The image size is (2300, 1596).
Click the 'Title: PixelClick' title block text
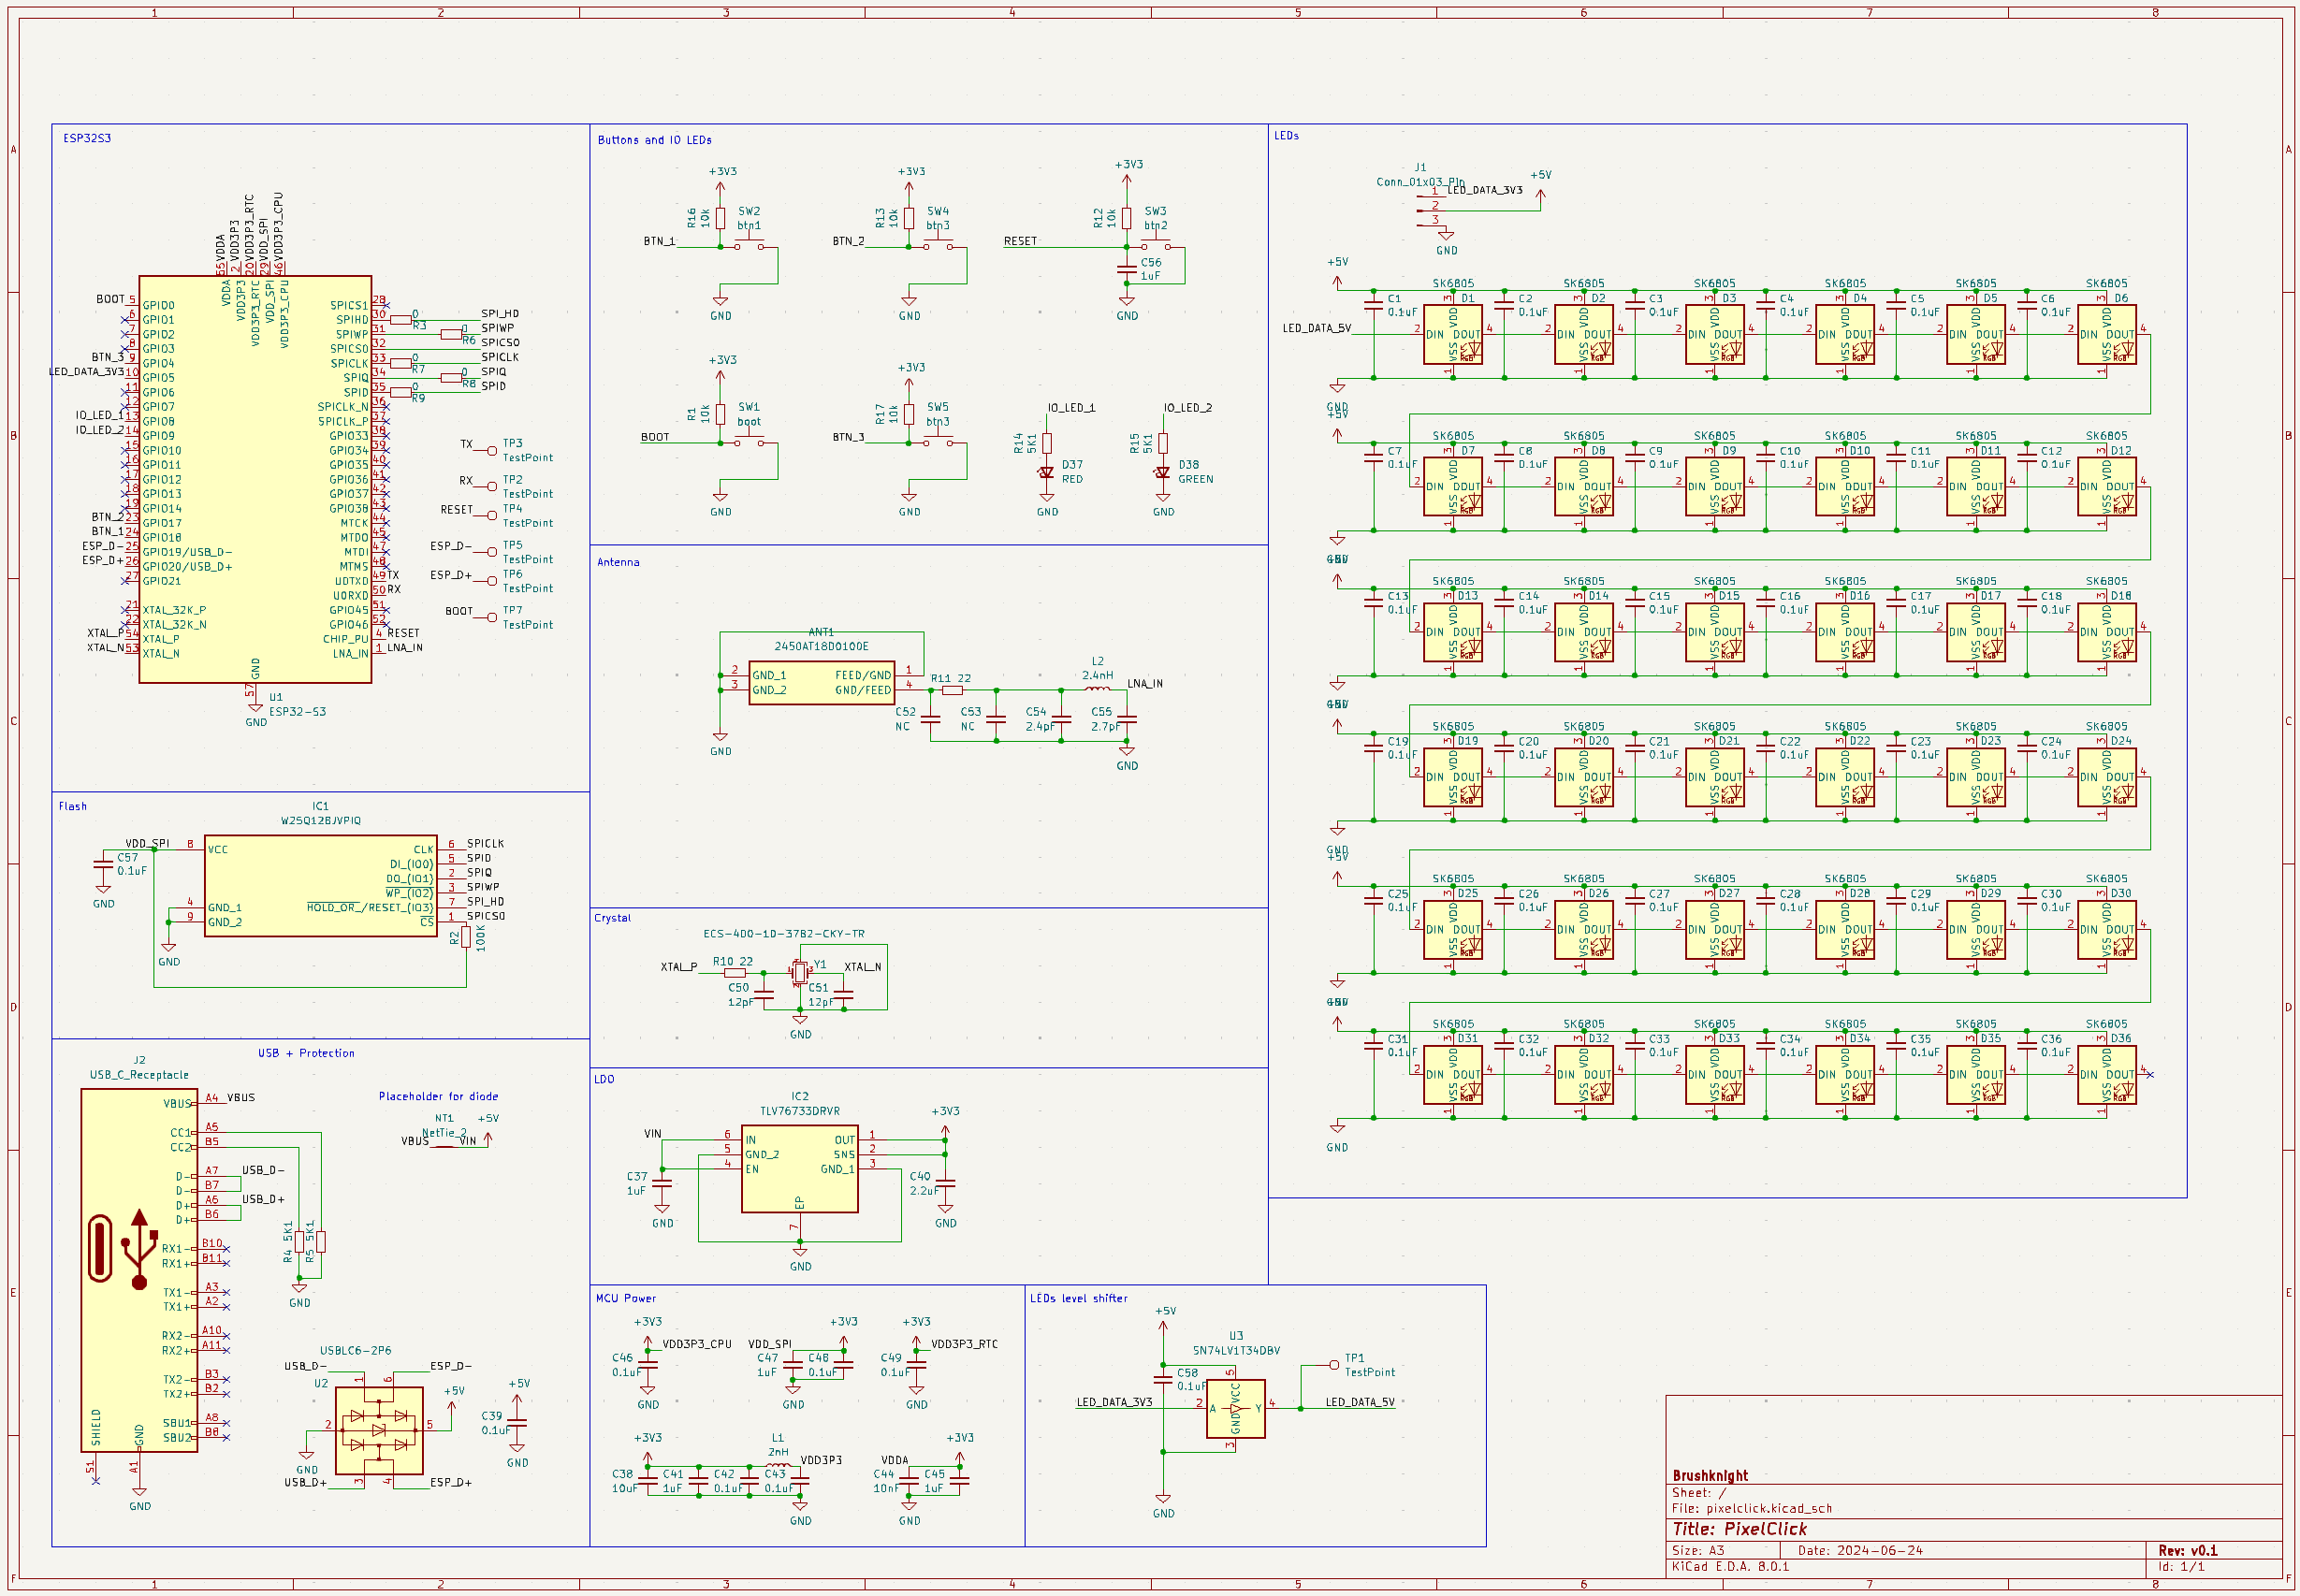[1740, 1529]
